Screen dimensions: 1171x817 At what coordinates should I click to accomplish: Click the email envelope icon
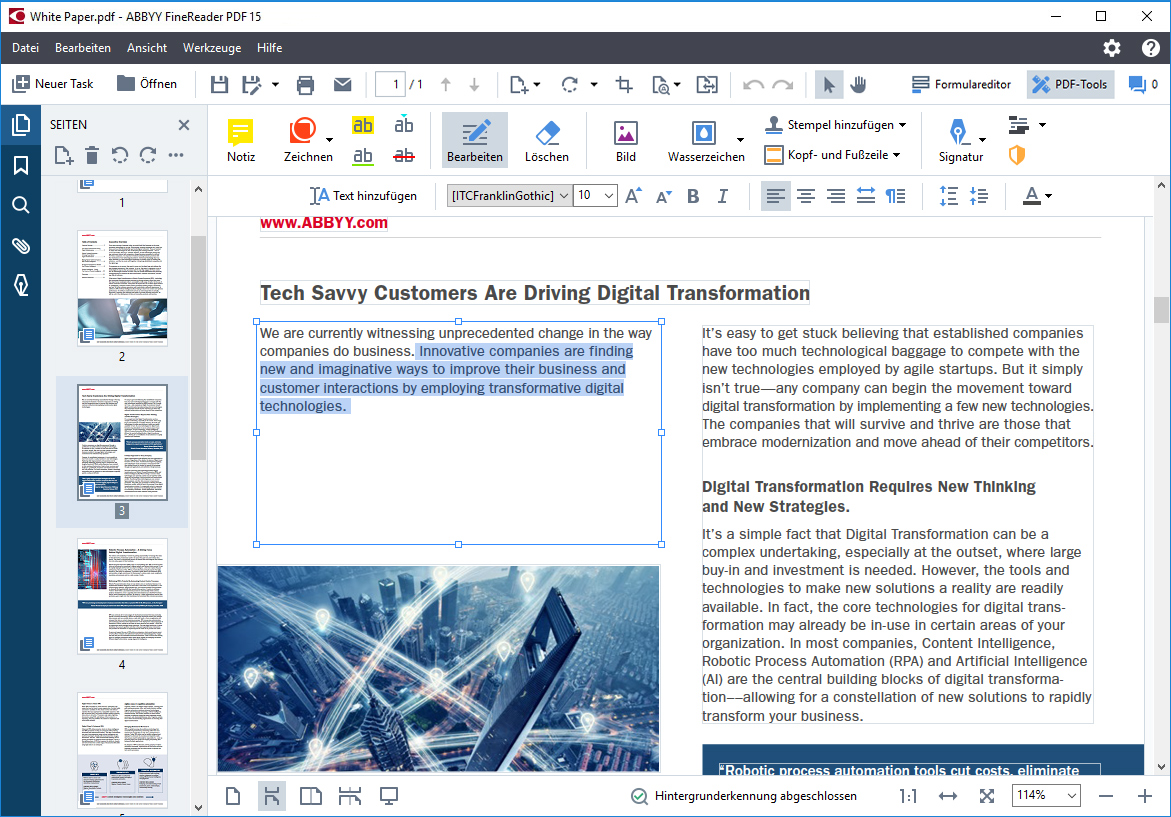click(x=342, y=84)
